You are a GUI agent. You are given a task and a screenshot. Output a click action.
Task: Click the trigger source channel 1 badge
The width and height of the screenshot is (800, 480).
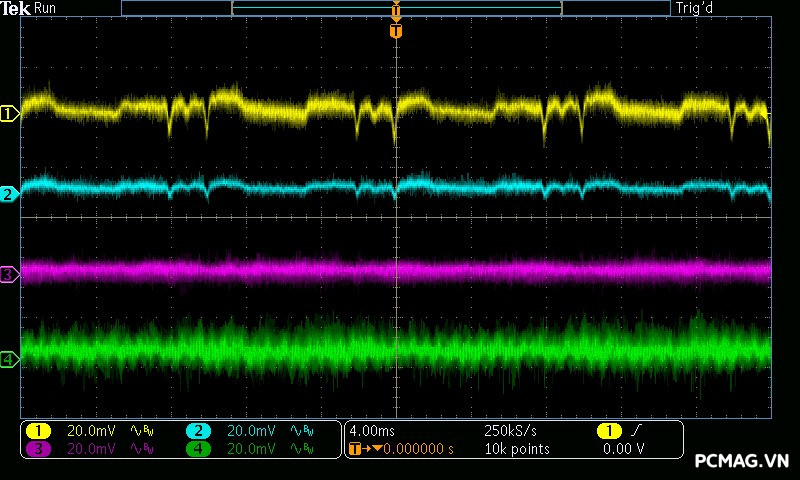(609, 431)
